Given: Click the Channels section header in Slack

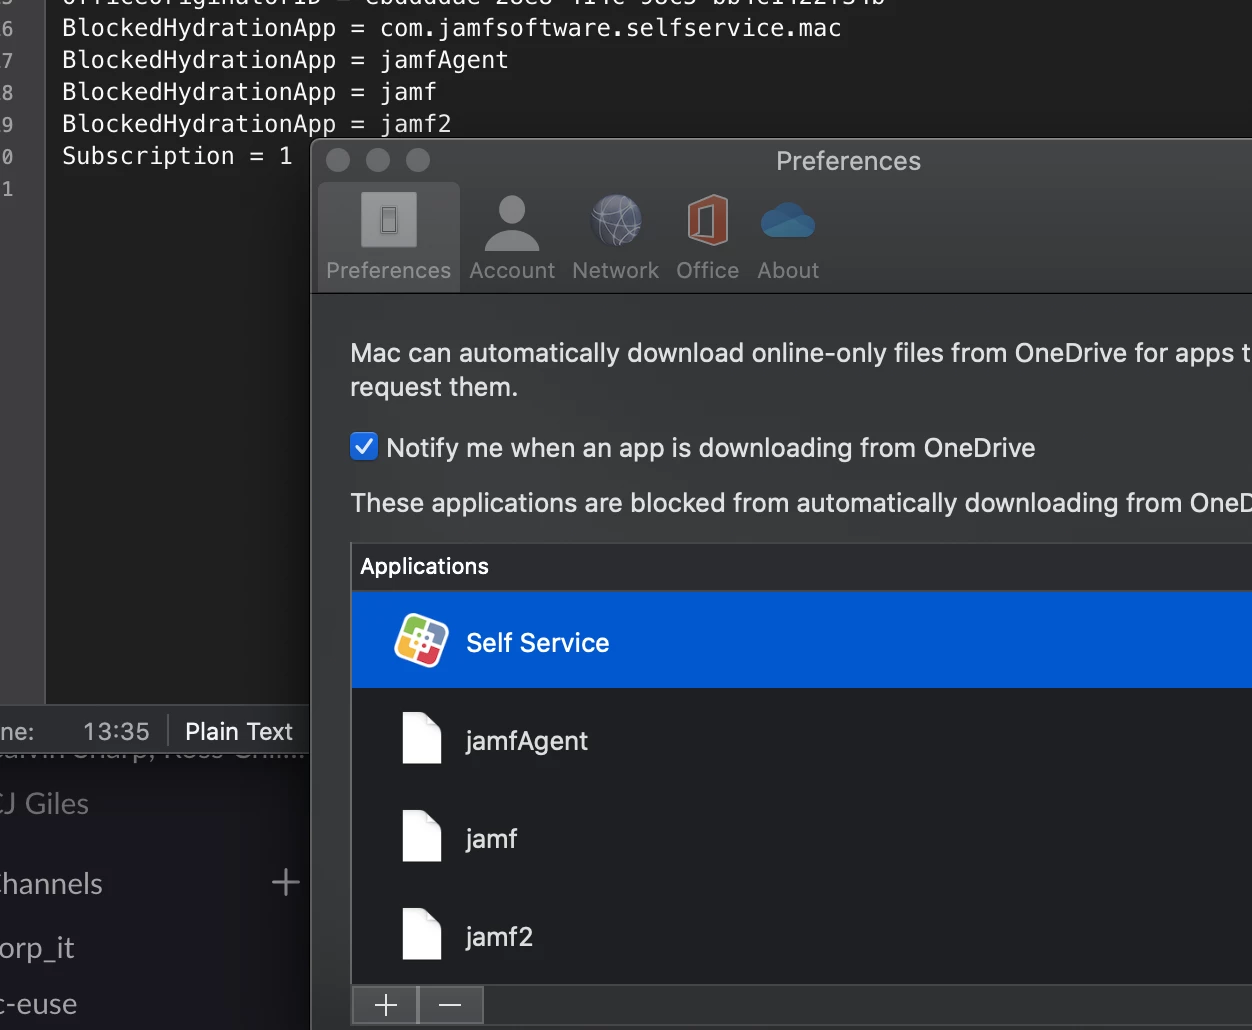Looking at the screenshot, I should click(x=51, y=884).
